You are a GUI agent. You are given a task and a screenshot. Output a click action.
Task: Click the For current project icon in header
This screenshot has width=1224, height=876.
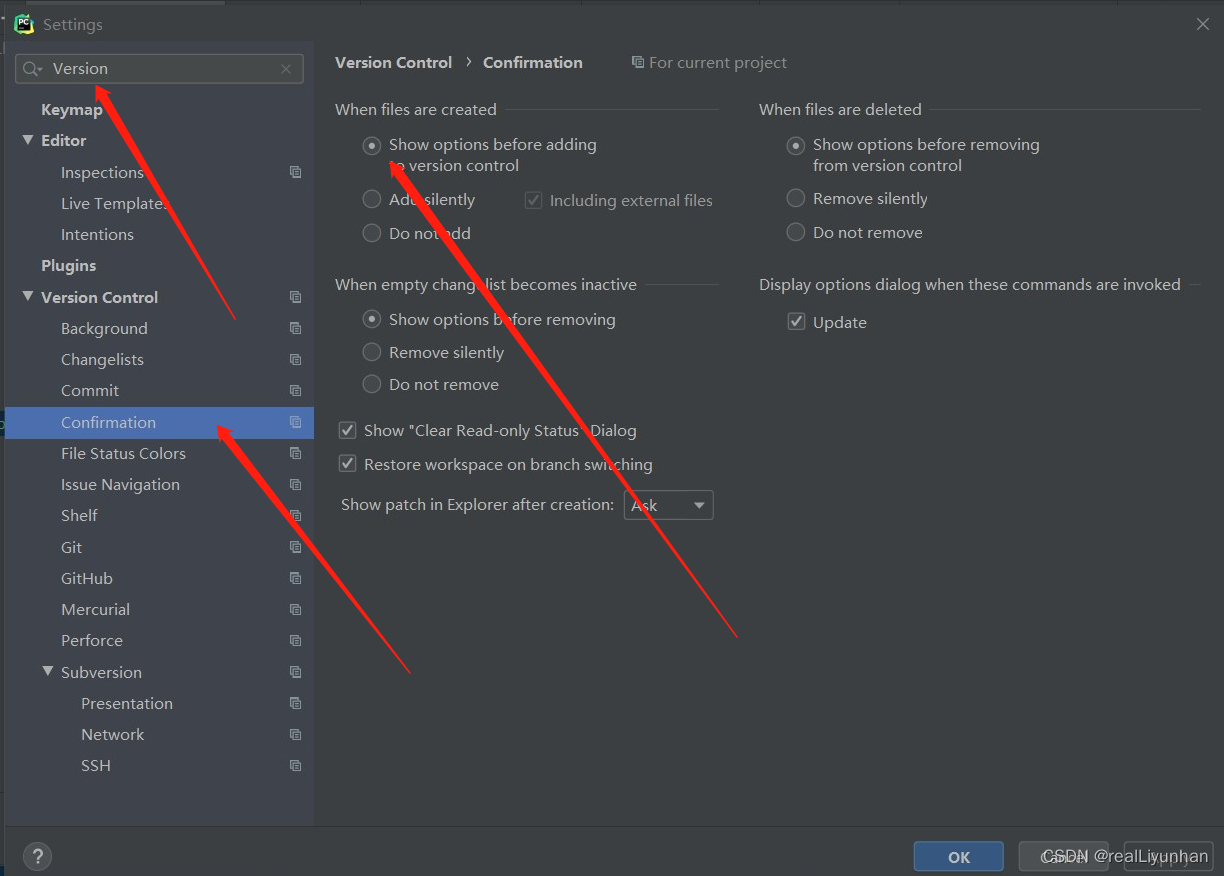coord(637,62)
